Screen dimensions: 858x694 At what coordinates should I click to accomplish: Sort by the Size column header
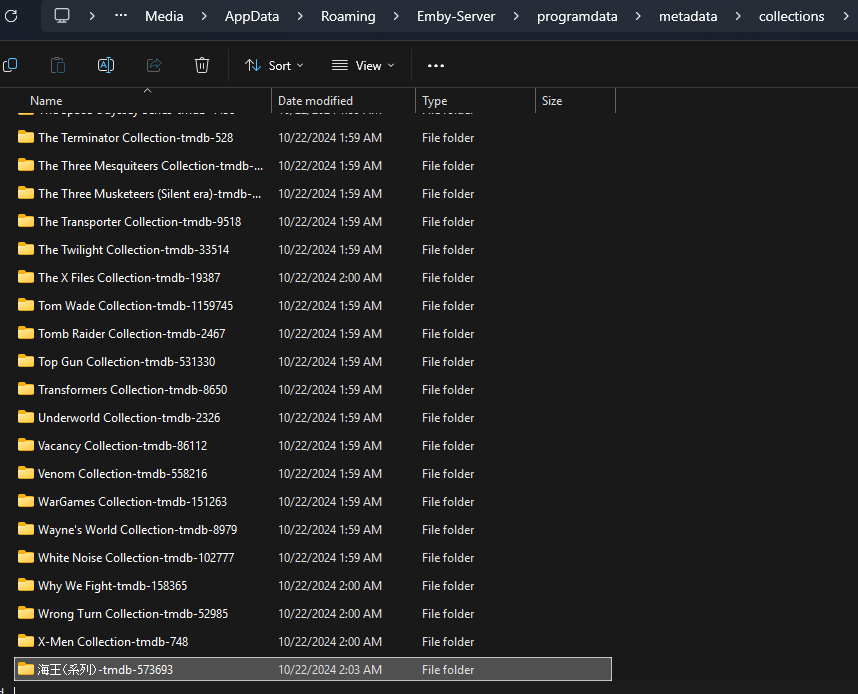pyautogui.click(x=552, y=101)
